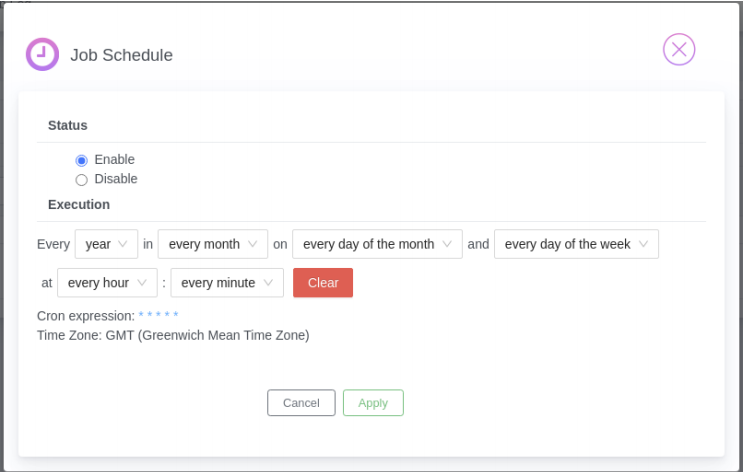The width and height of the screenshot is (747, 472).
Task: Click the chevron arrow in every month dropdown
Action: (252, 244)
